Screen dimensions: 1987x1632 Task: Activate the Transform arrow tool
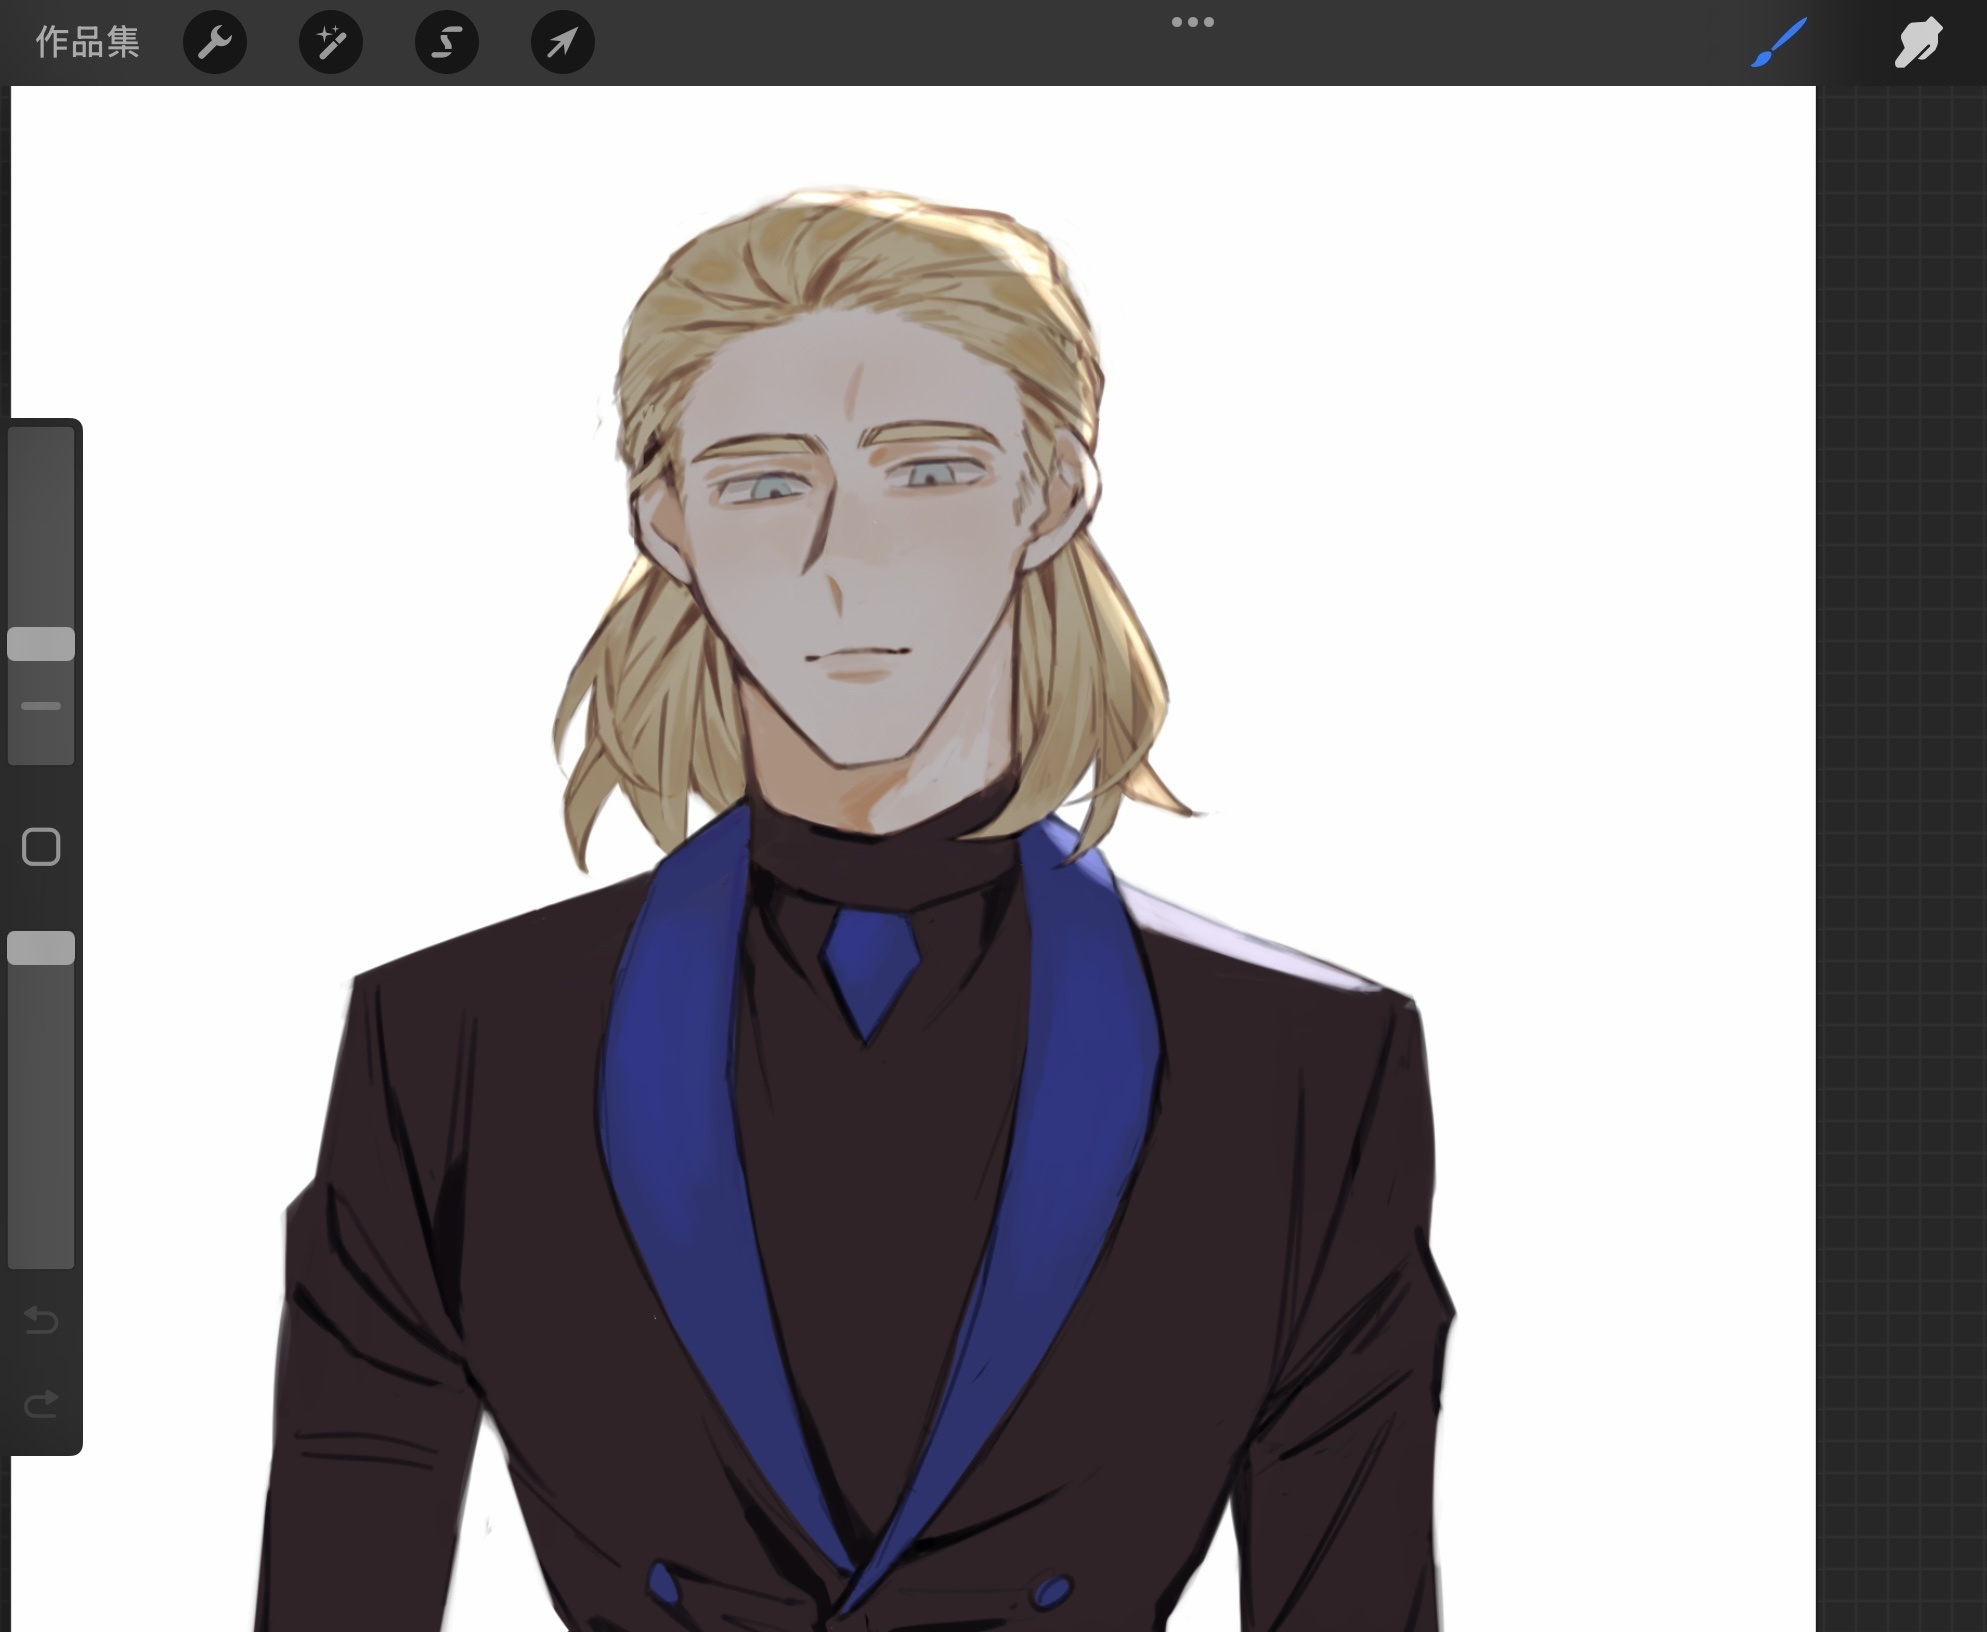tap(563, 43)
